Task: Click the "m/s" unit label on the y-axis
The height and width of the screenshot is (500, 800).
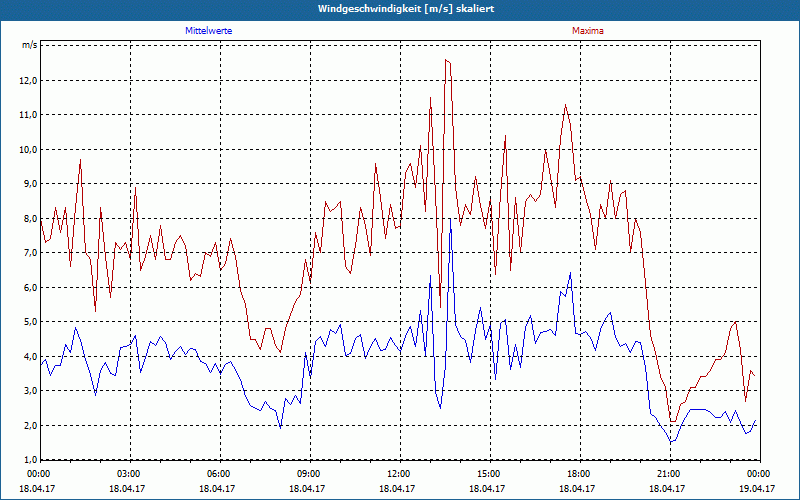Action: (x=29, y=45)
